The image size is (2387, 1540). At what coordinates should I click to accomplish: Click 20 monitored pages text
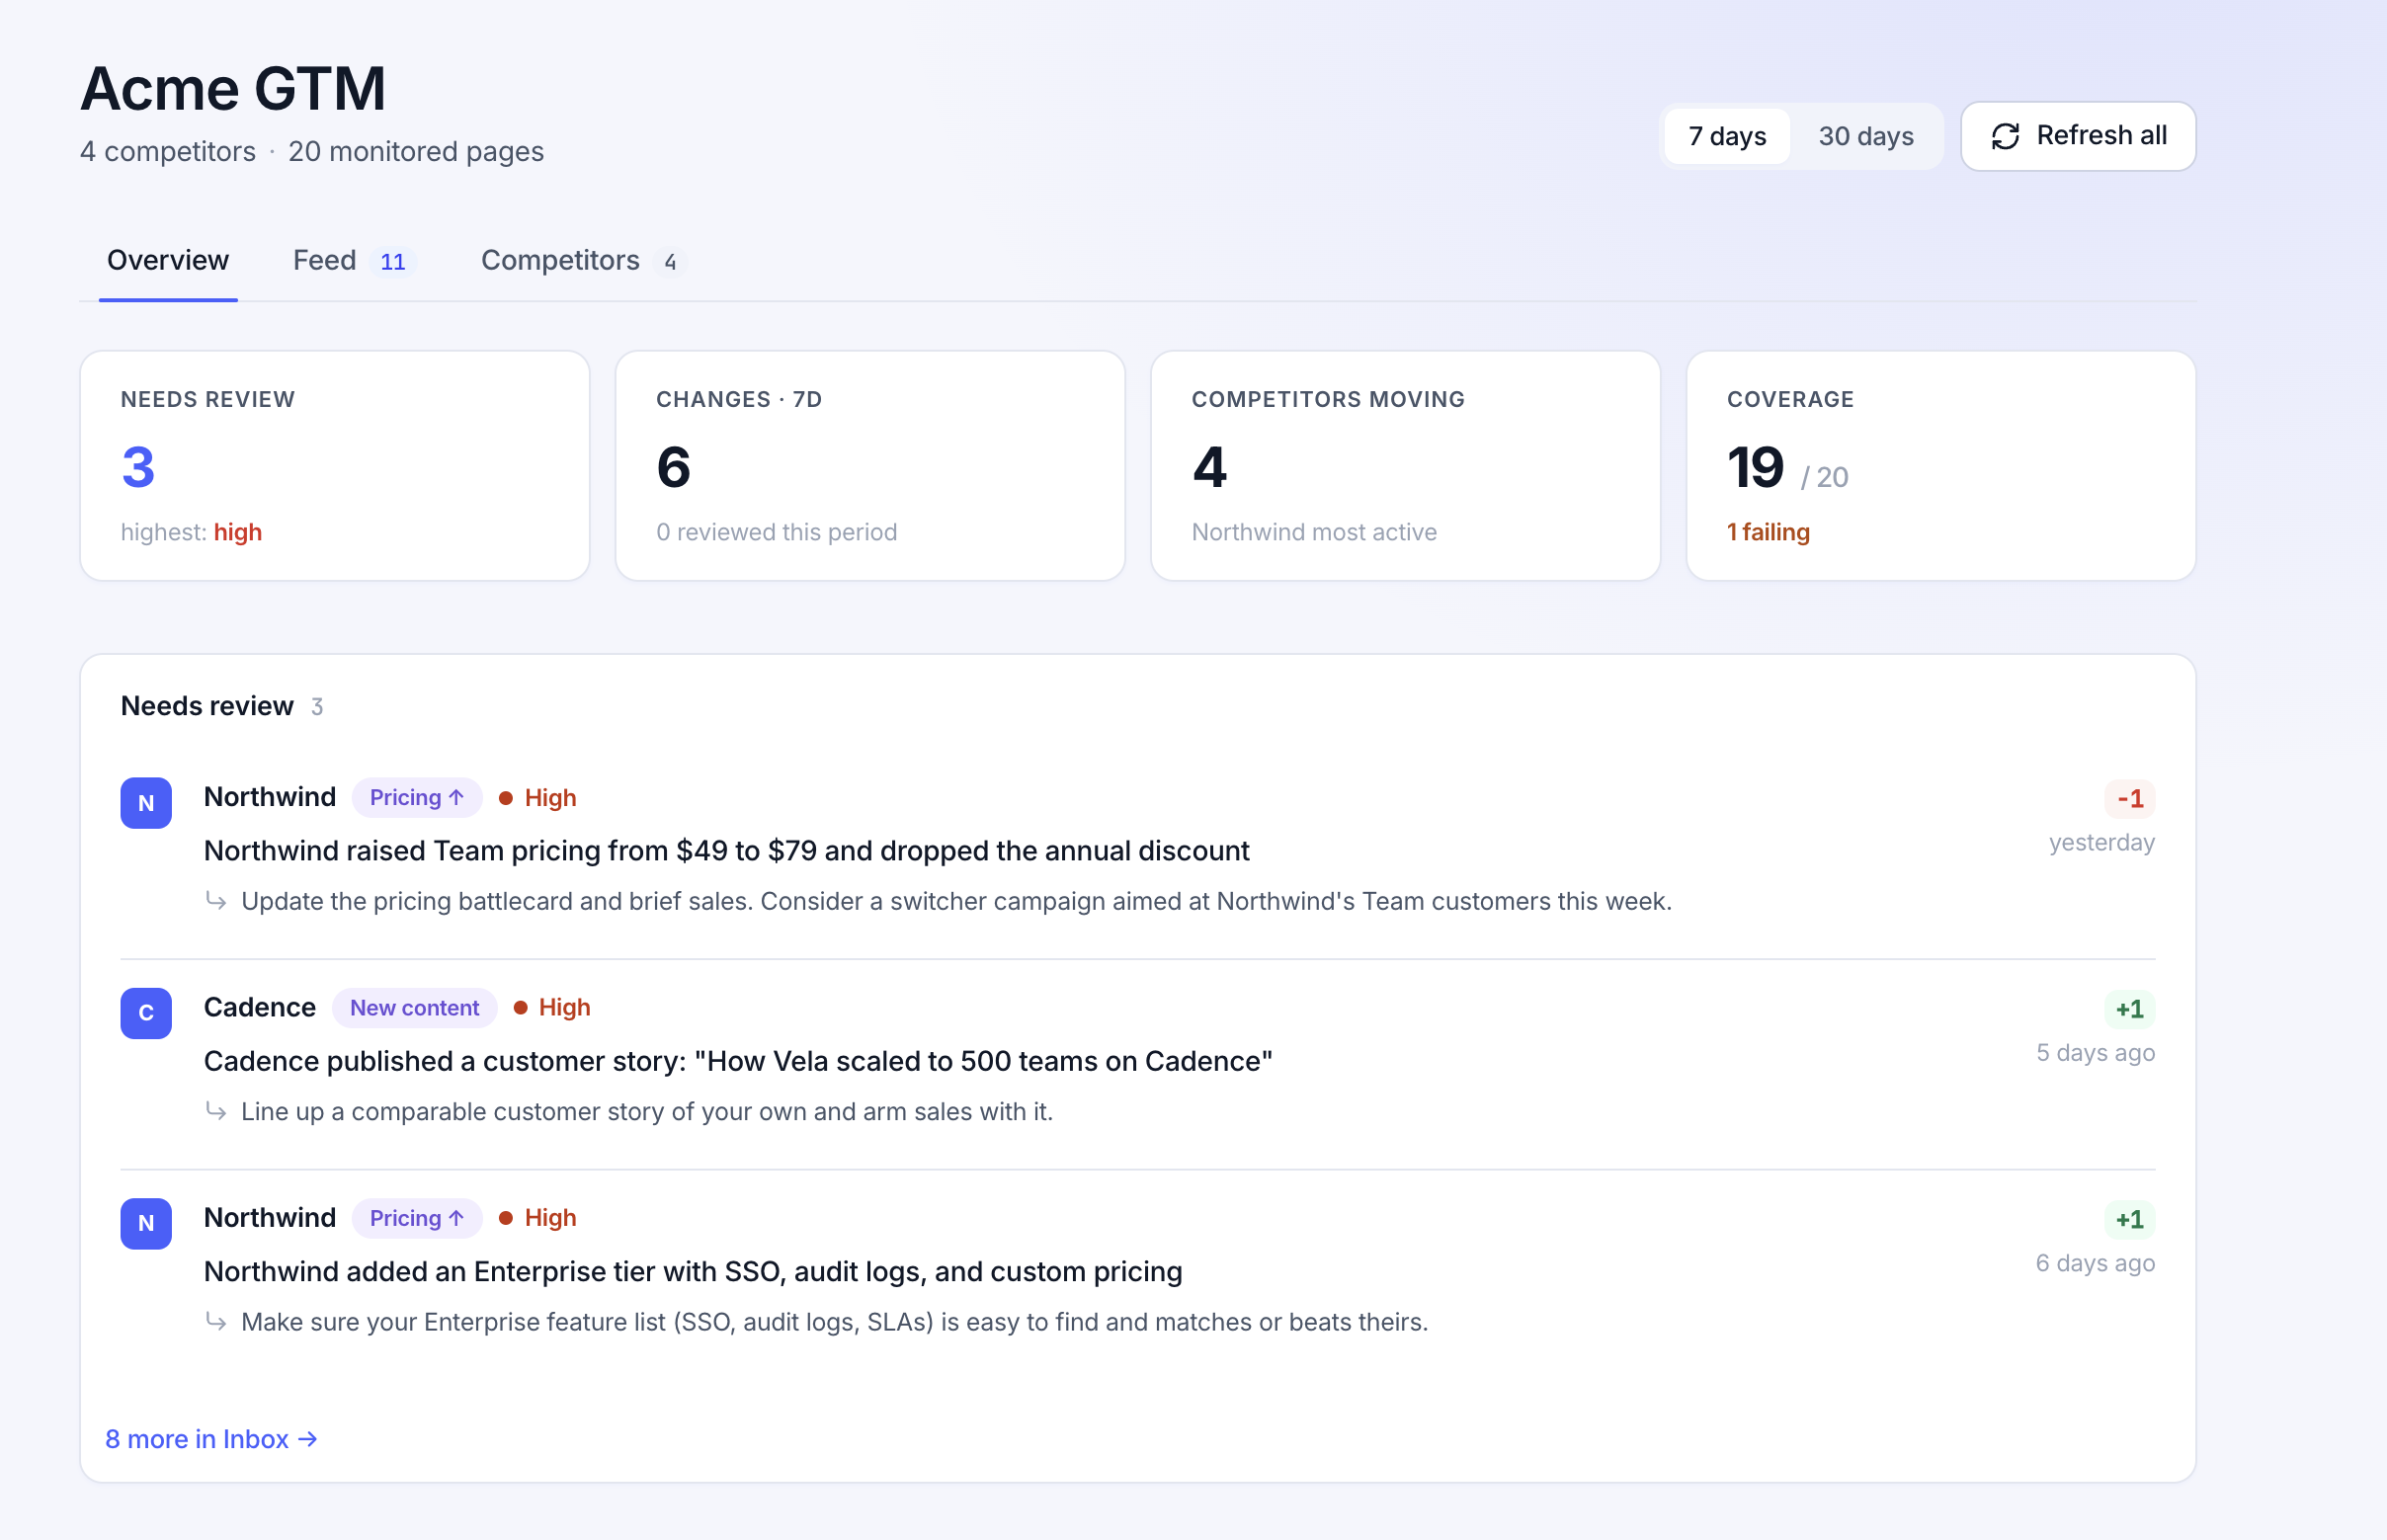pyautogui.click(x=416, y=151)
